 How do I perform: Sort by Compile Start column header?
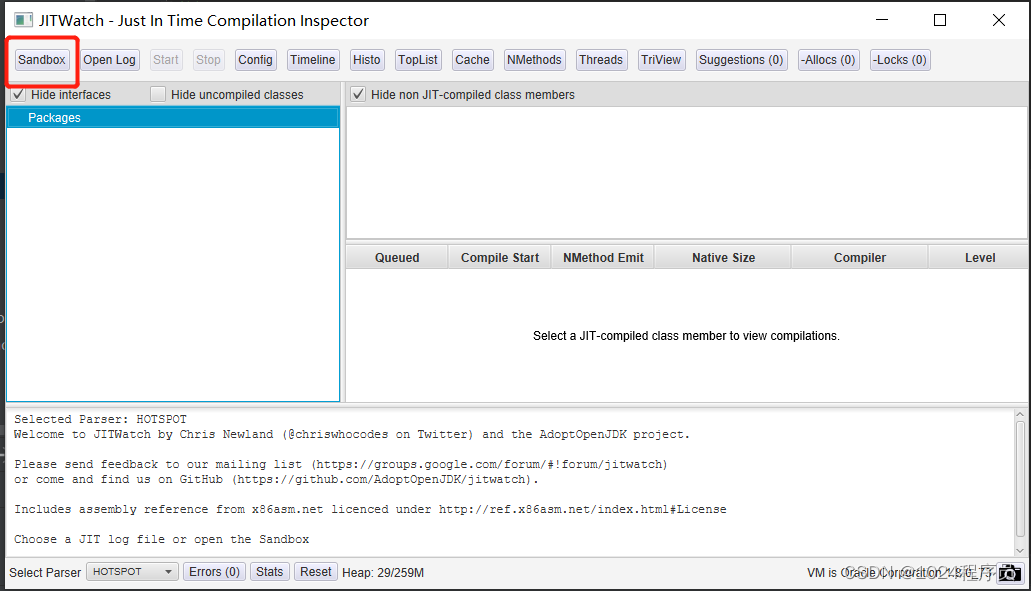pos(500,258)
